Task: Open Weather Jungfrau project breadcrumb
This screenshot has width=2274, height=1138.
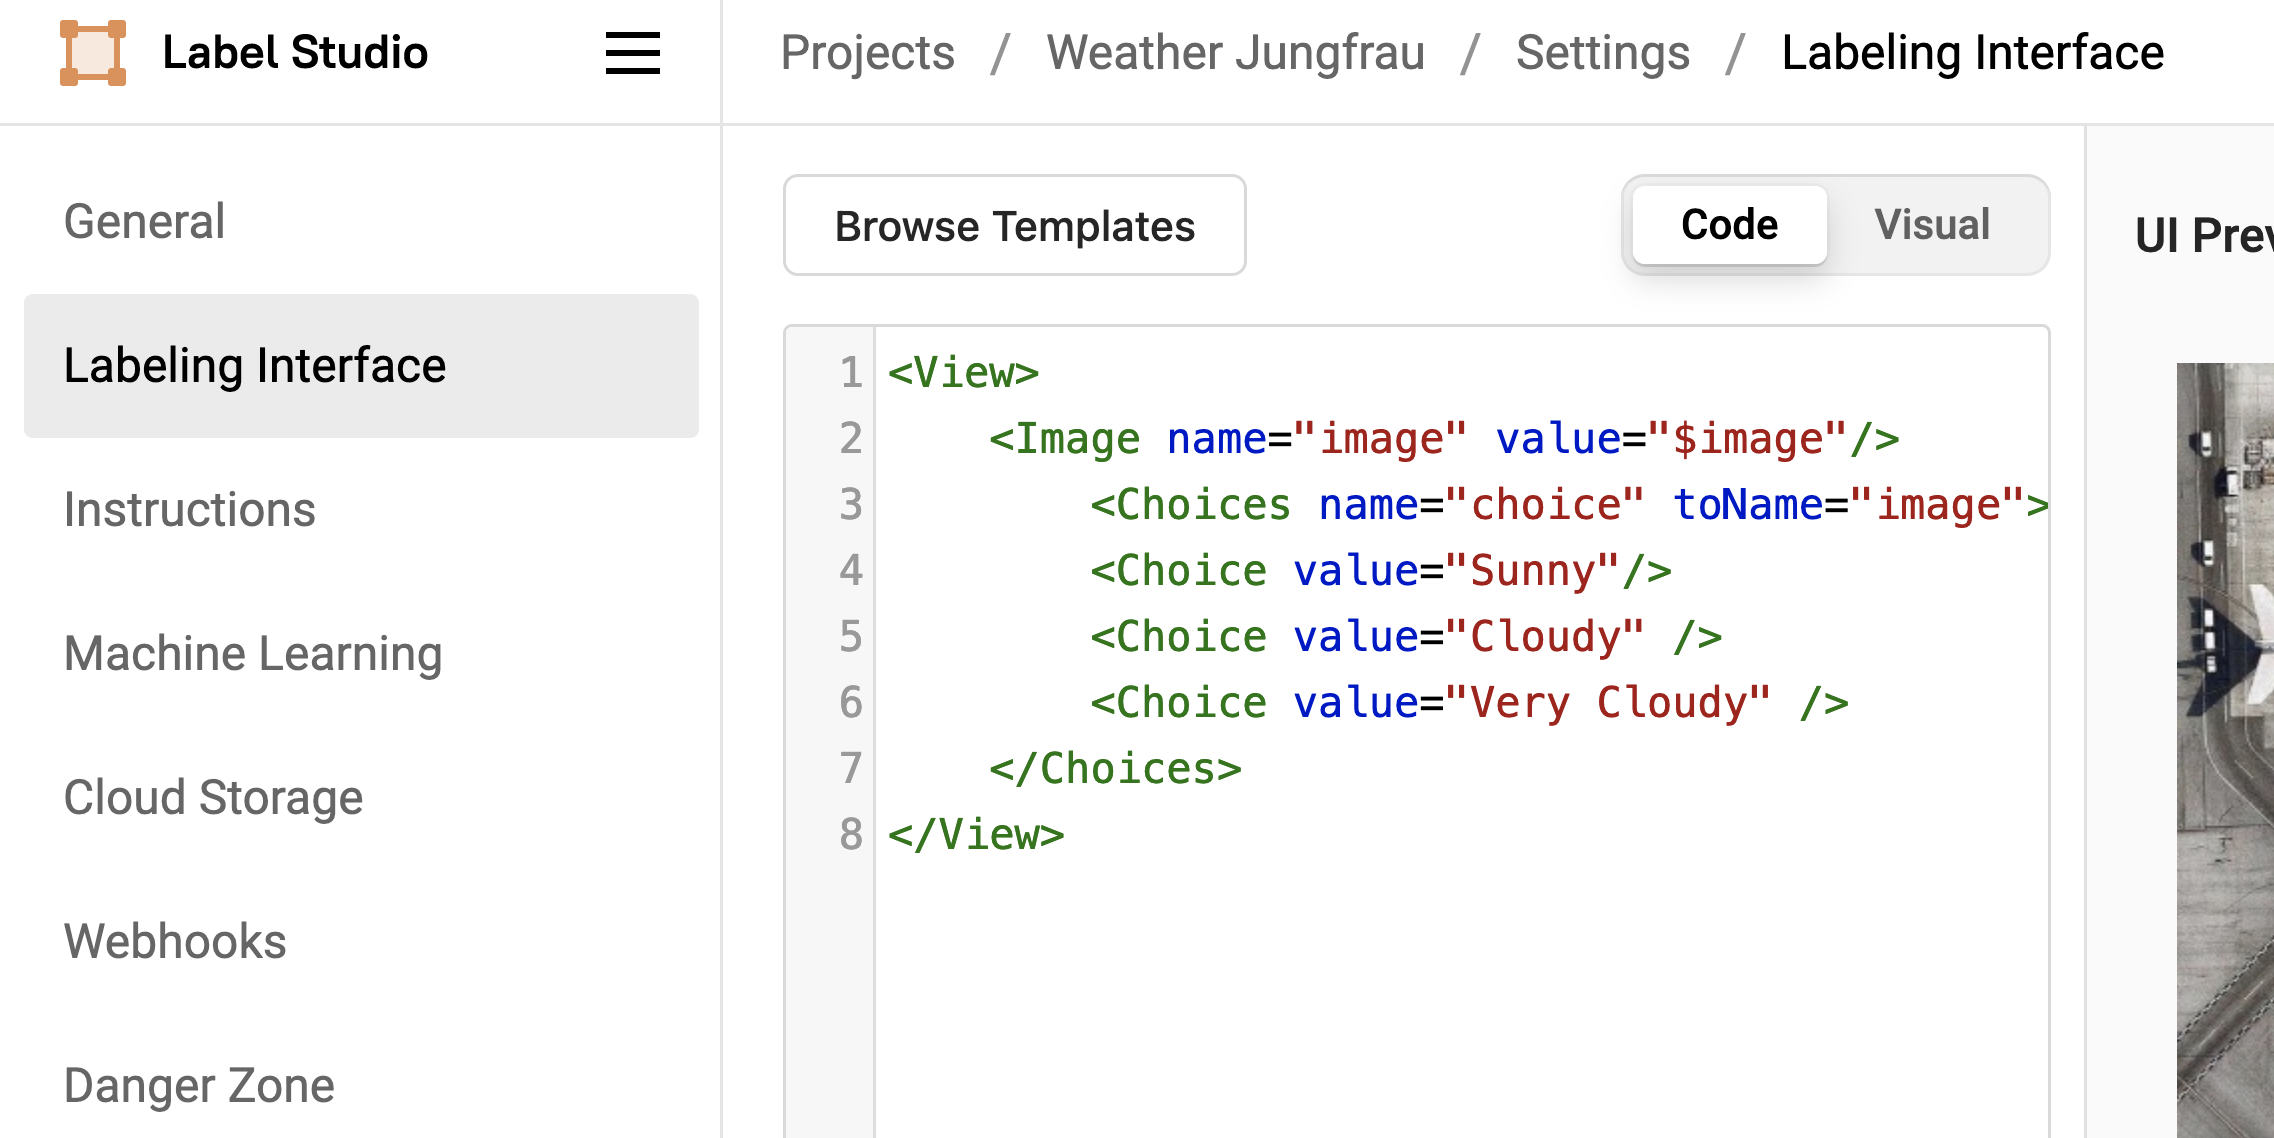Action: tap(1235, 53)
